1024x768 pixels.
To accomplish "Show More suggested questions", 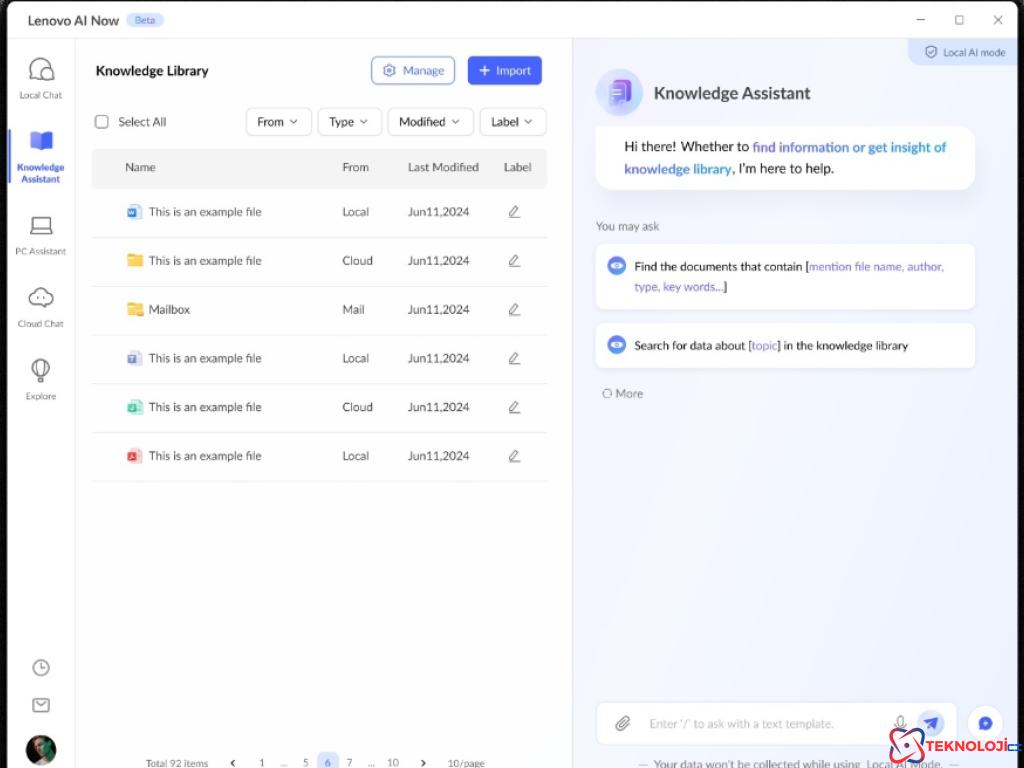I will [623, 394].
